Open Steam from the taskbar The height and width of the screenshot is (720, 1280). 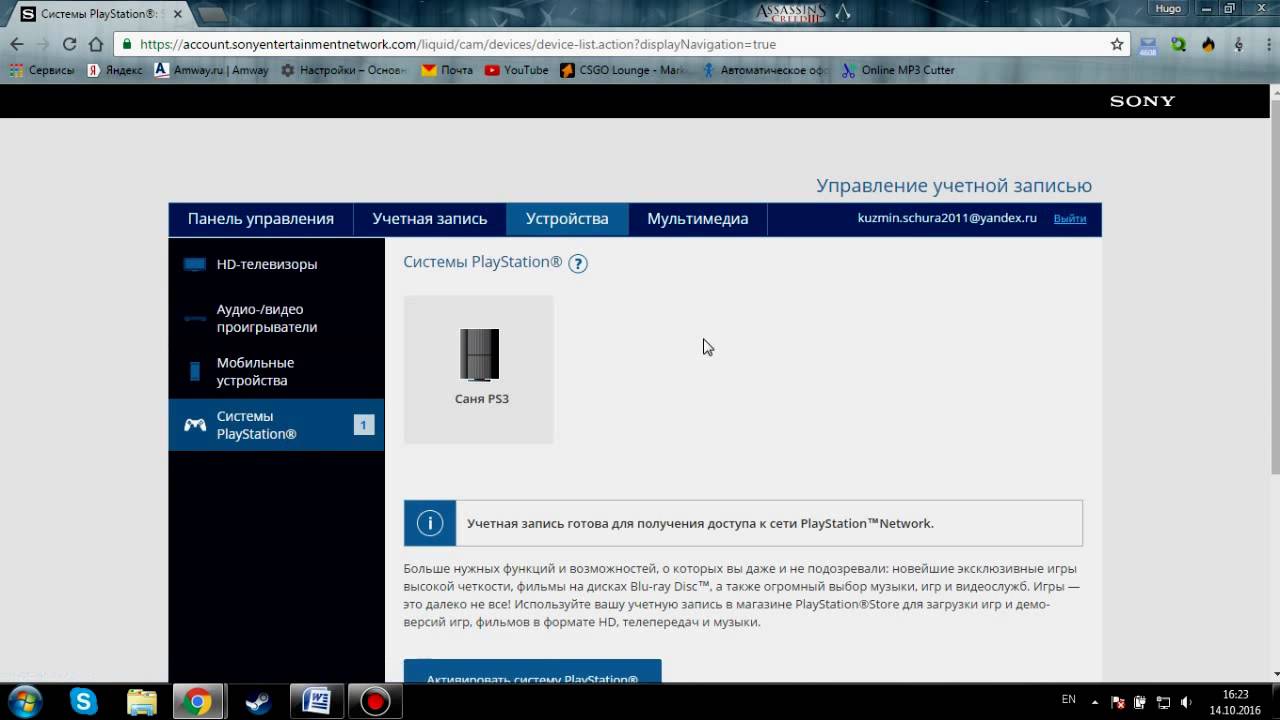pos(258,702)
